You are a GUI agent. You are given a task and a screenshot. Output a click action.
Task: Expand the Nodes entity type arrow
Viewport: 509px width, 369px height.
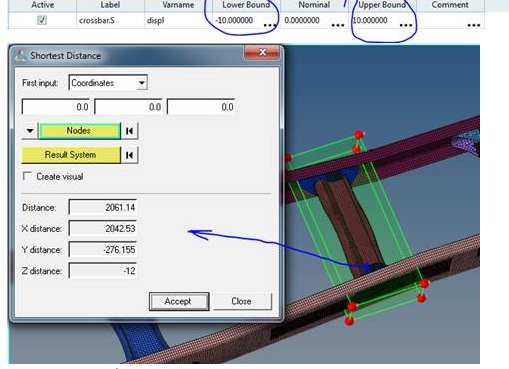click(x=30, y=131)
